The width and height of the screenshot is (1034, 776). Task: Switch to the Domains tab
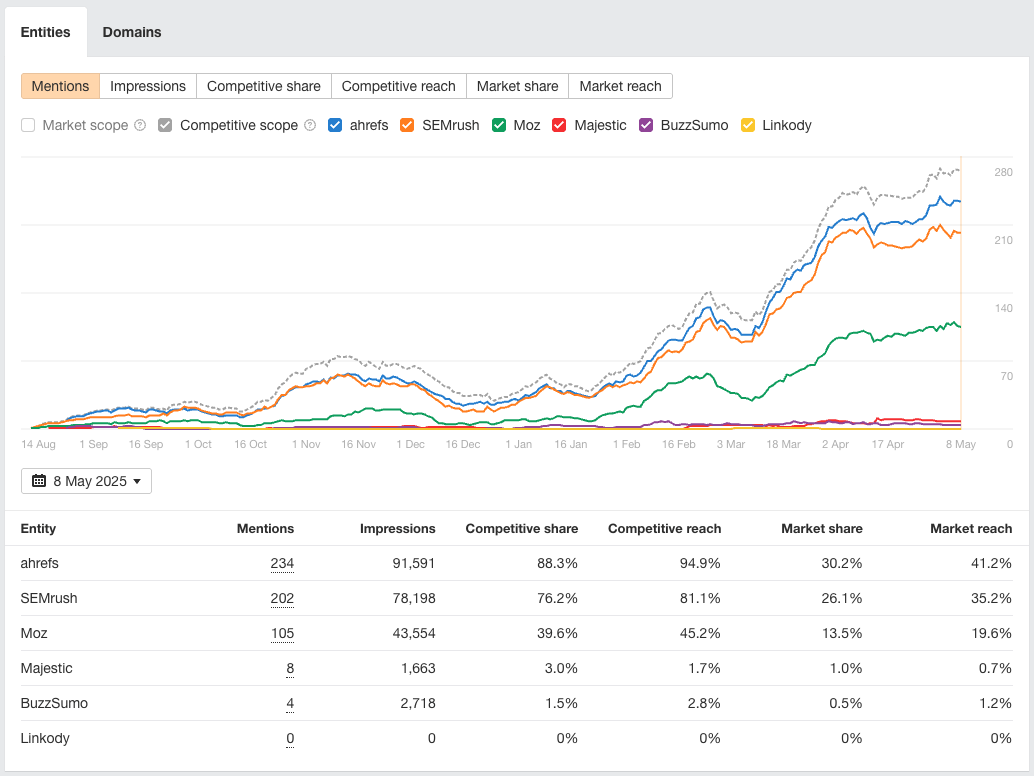pyautogui.click(x=131, y=32)
